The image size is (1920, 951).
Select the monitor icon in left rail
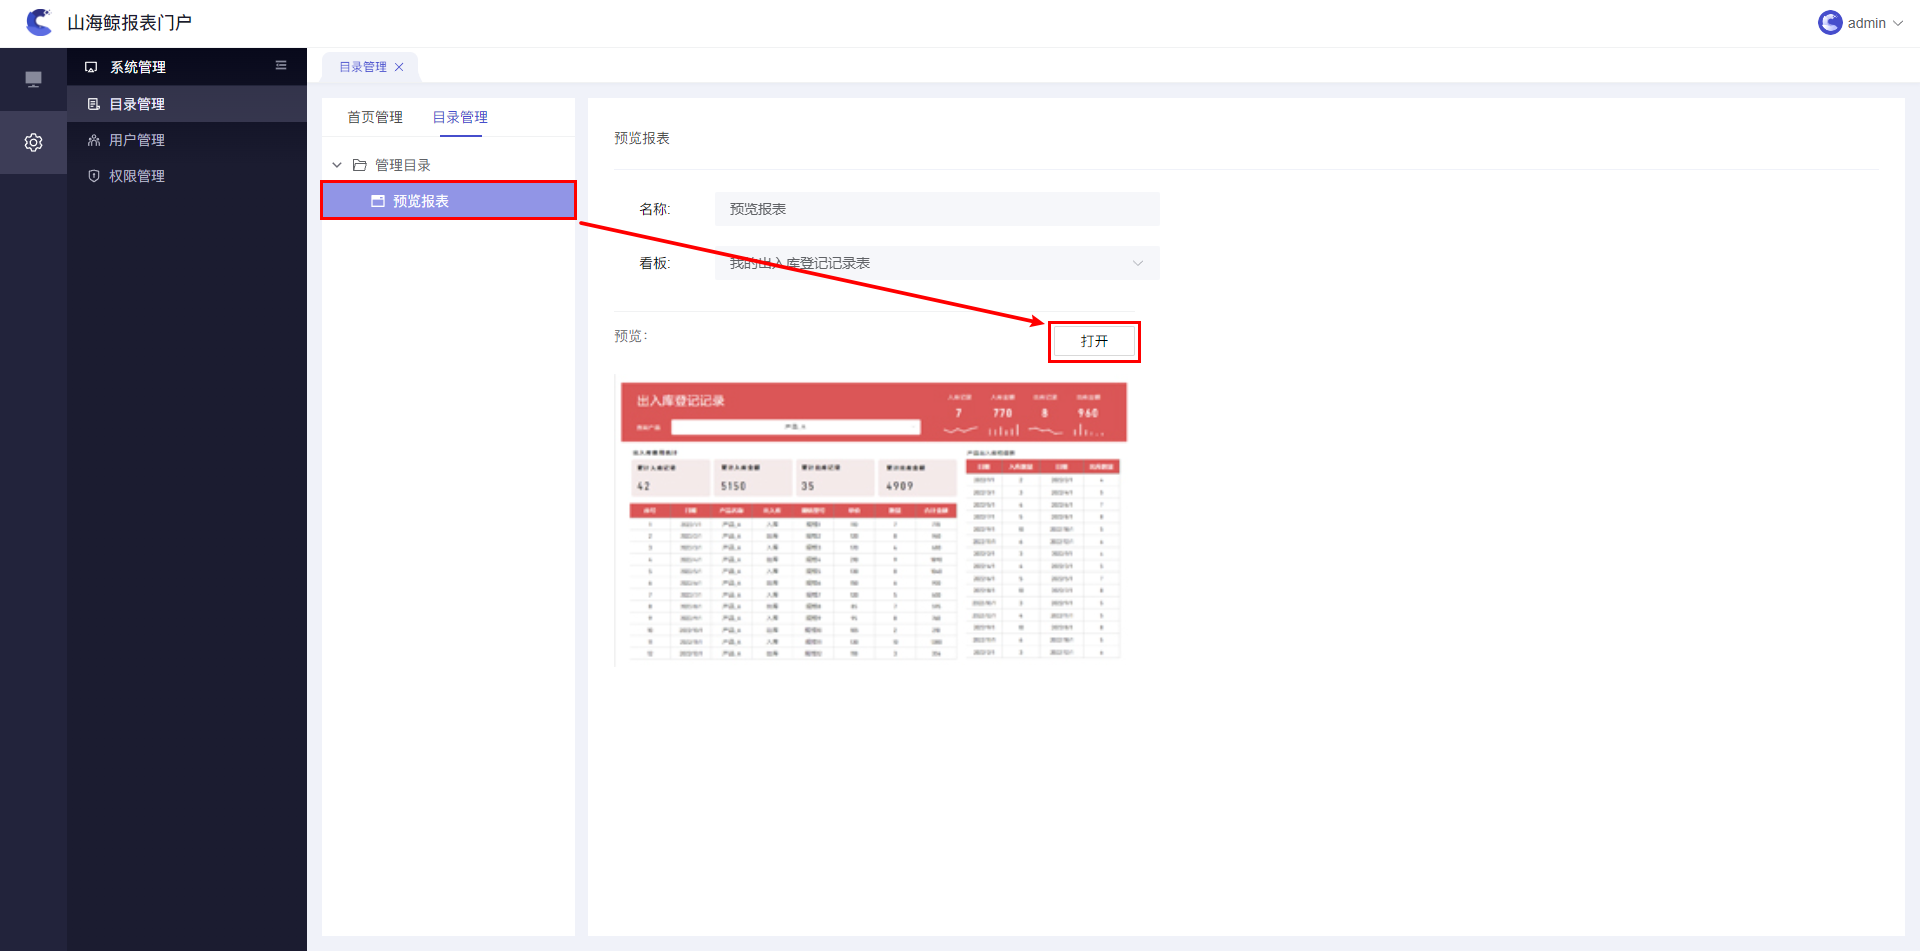click(x=33, y=79)
